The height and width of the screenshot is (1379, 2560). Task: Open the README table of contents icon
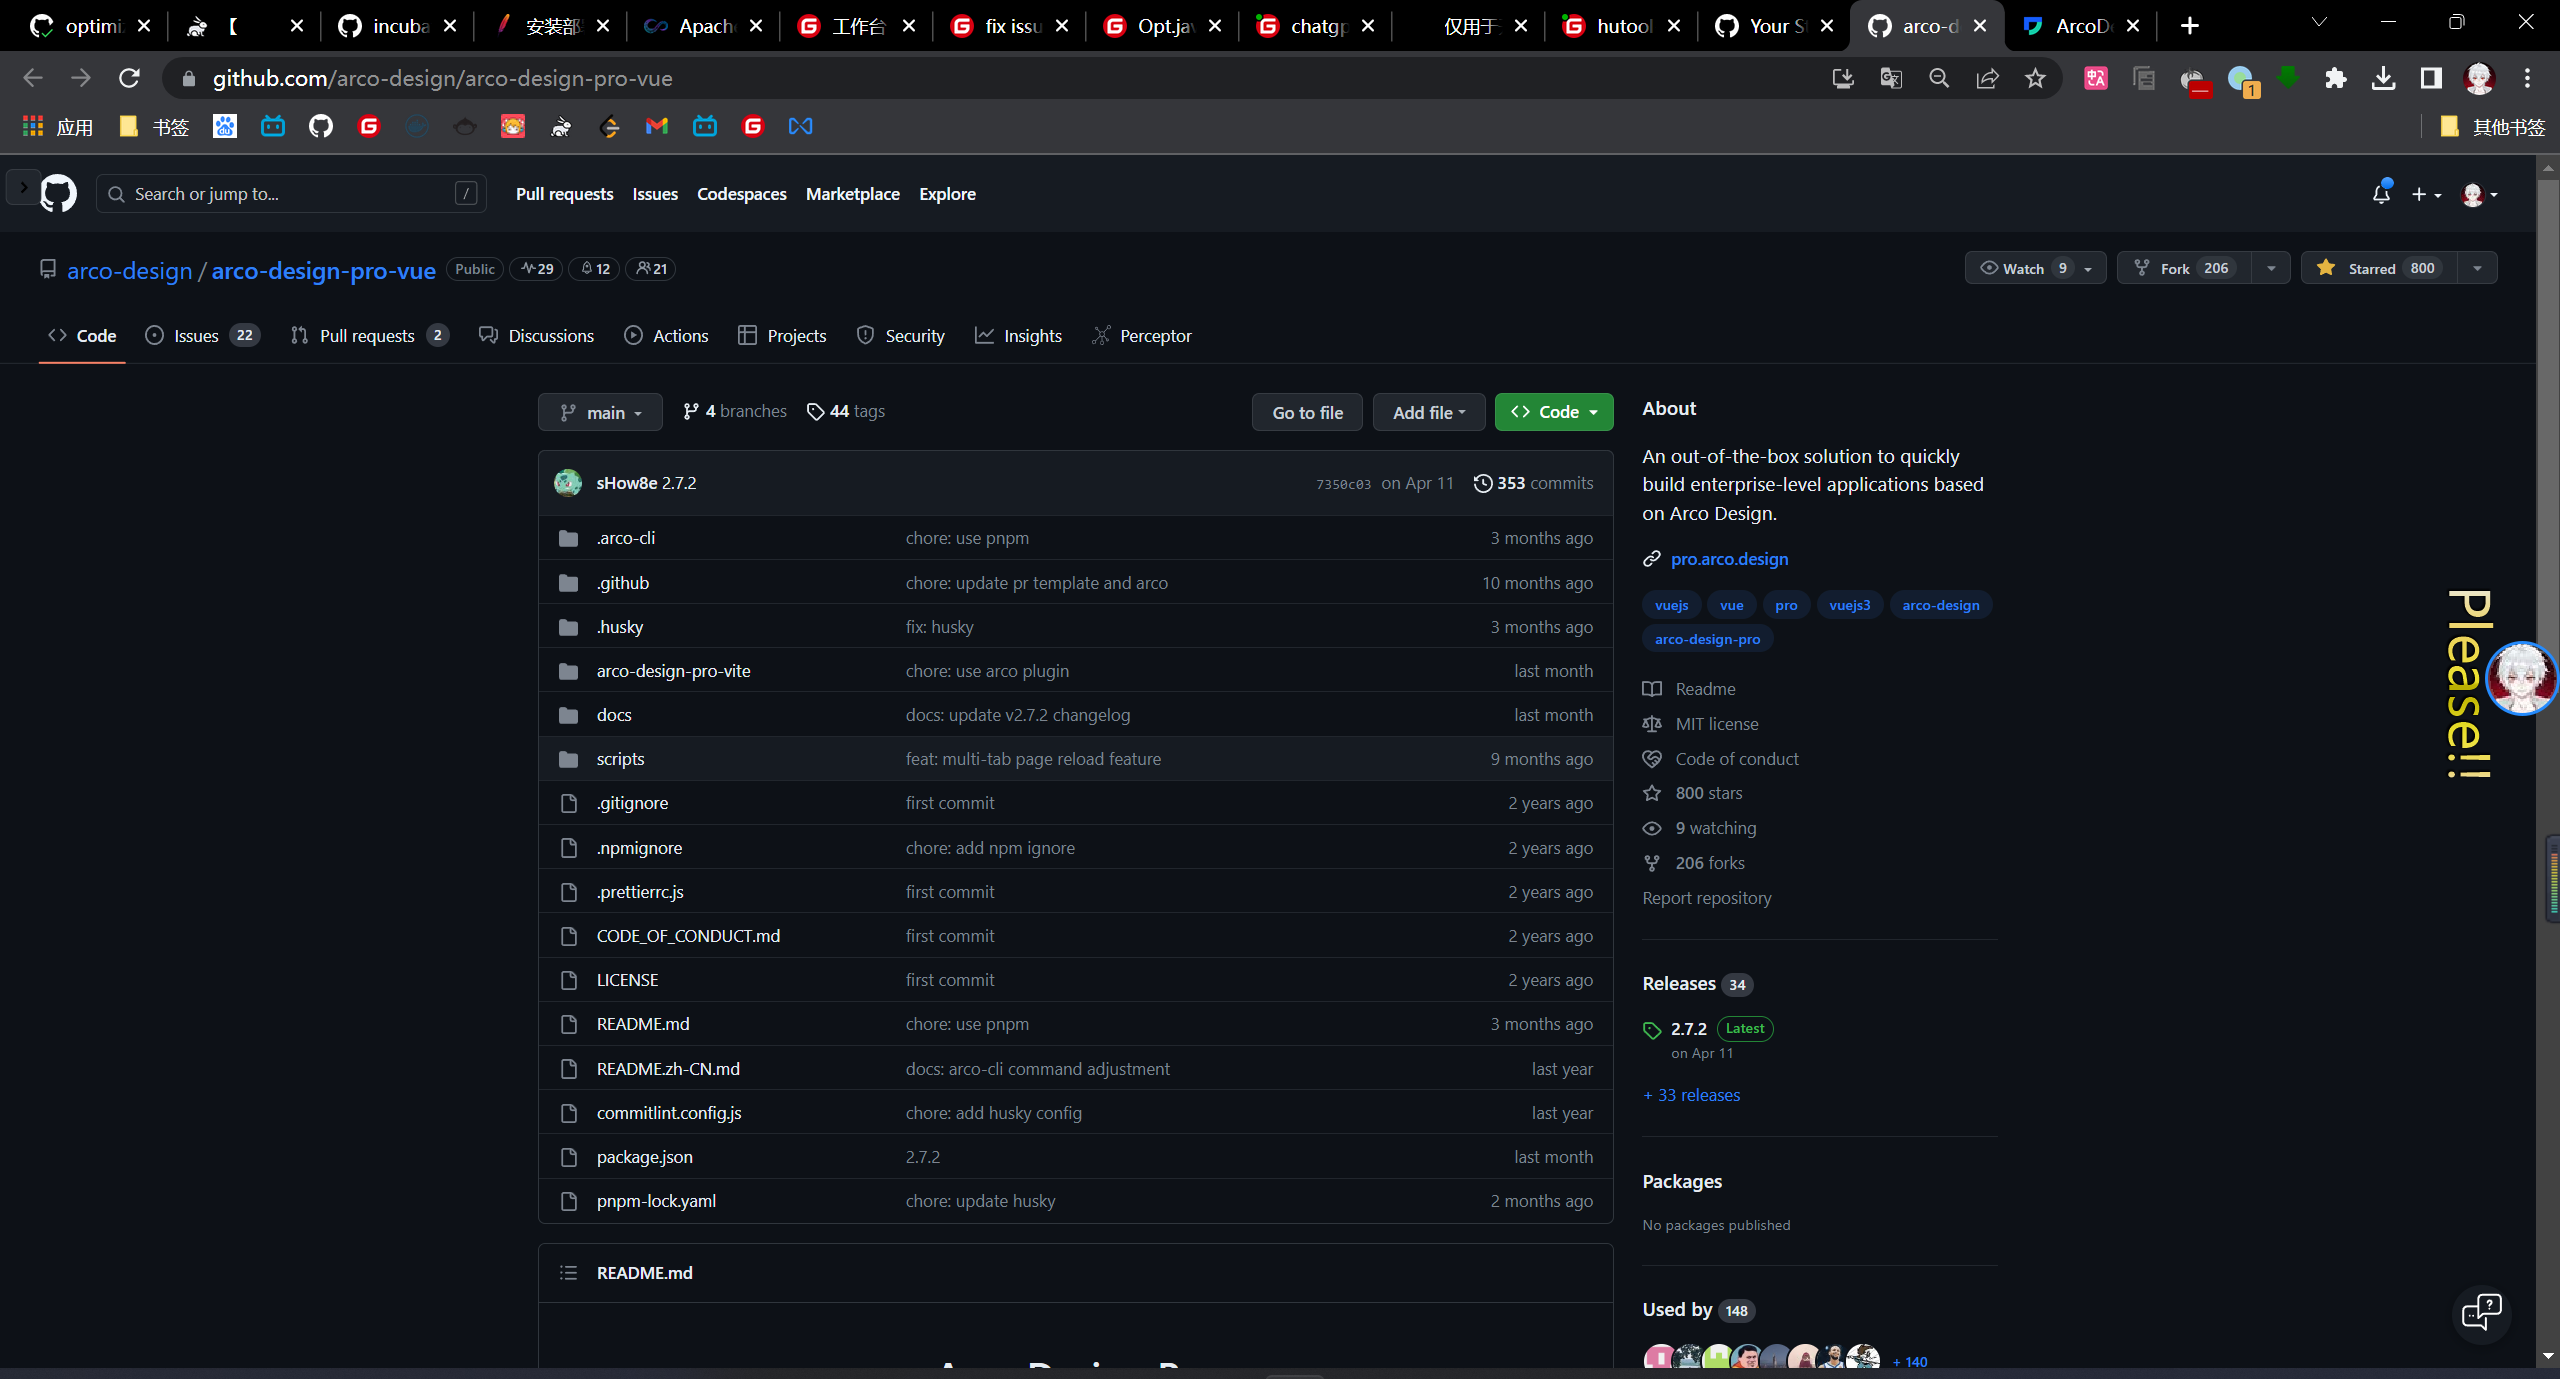(x=568, y=1273)
